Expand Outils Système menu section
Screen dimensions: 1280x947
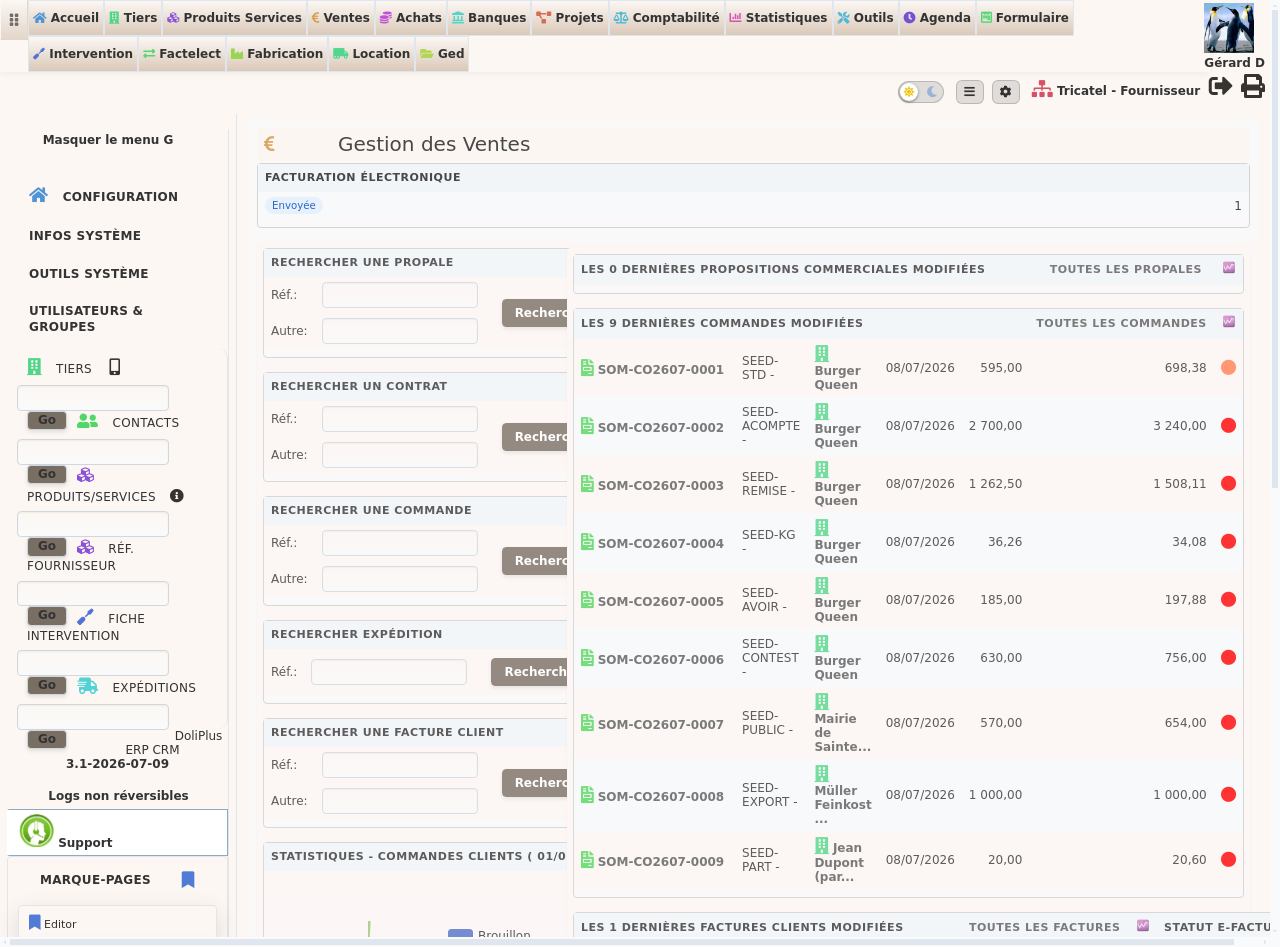tap(88, 274)
